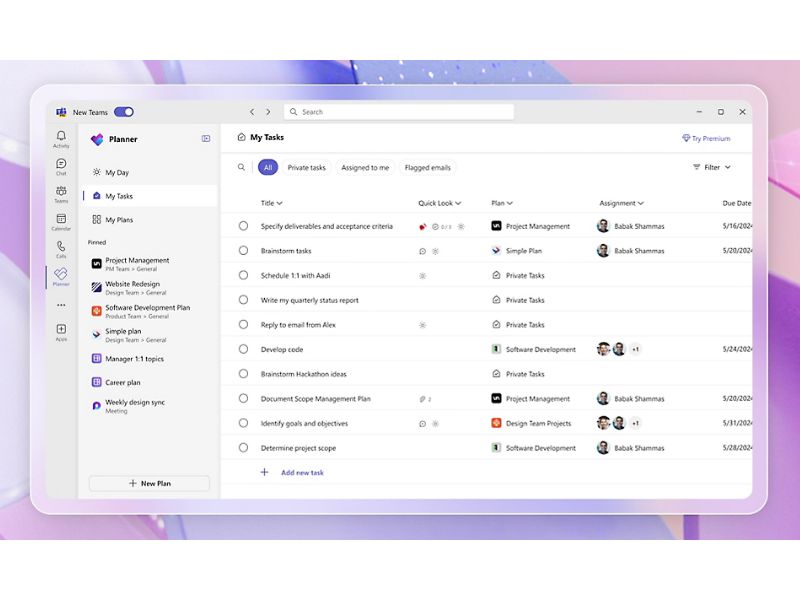Click the search magnifier beside All filter
This screenshot has width=800, height=600.
tap(241, 167)
